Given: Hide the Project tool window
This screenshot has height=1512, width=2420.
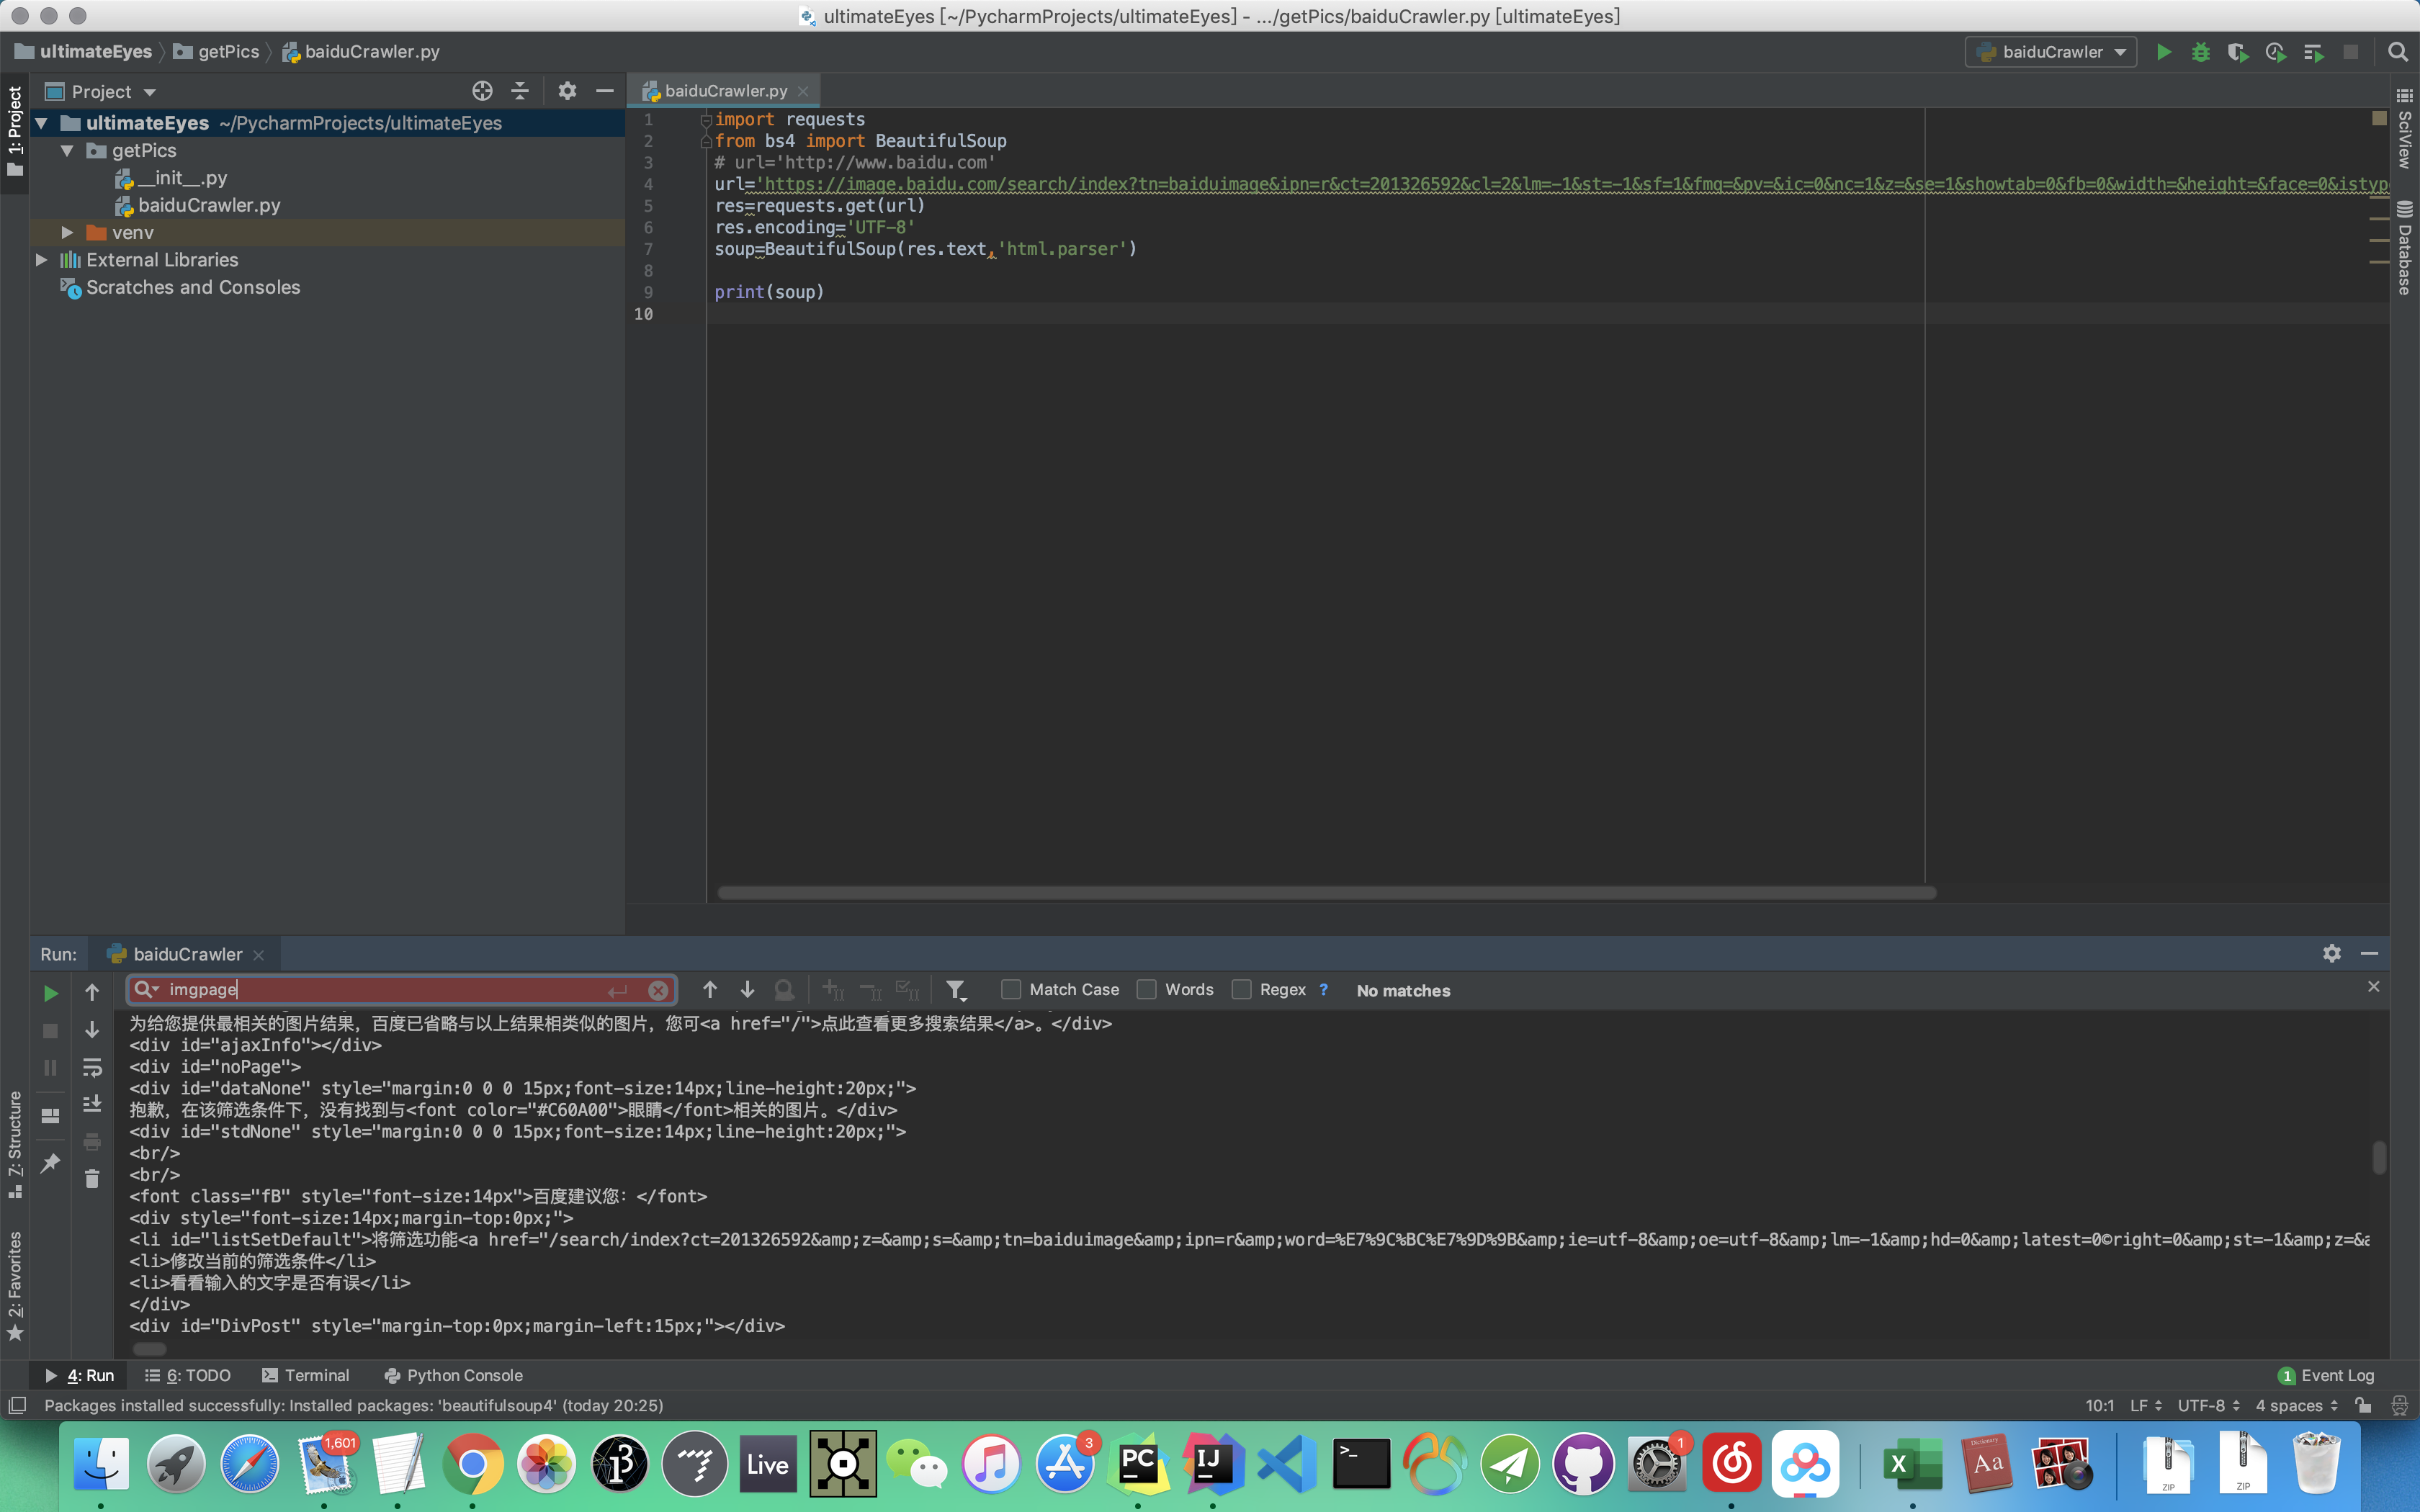Looking at the screenshot, I should (x=604, y=91).
